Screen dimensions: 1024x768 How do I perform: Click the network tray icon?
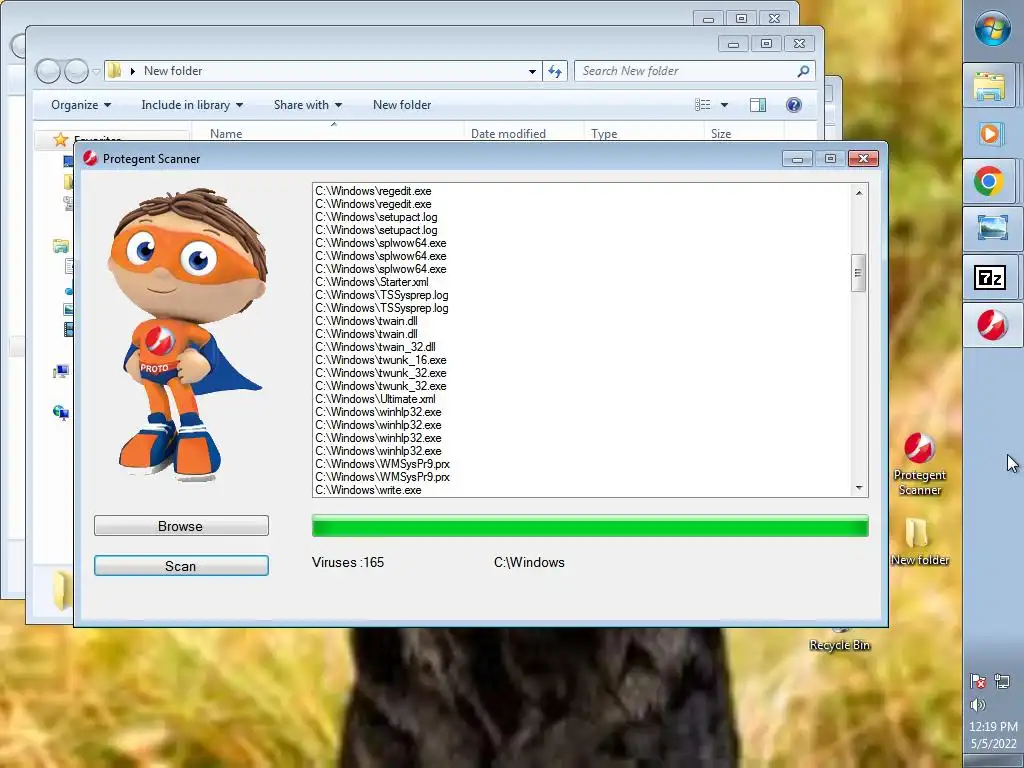coord(1002,681)
